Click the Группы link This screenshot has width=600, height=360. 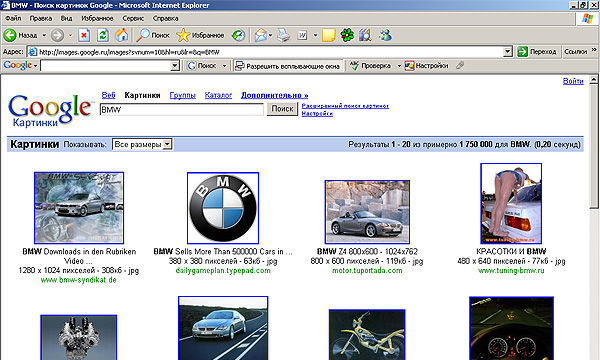click(183, 95)
